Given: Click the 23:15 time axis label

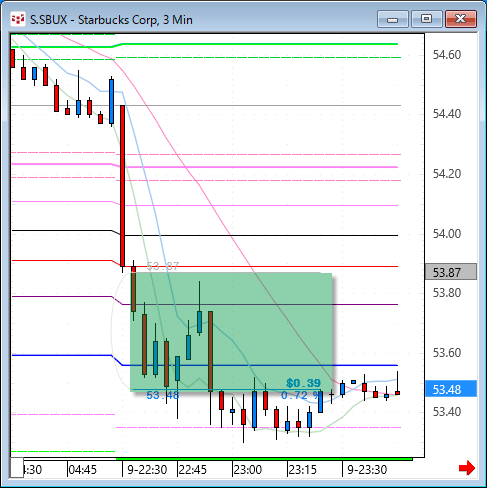Looking at the screenshot, I should (x=302, y=470).
